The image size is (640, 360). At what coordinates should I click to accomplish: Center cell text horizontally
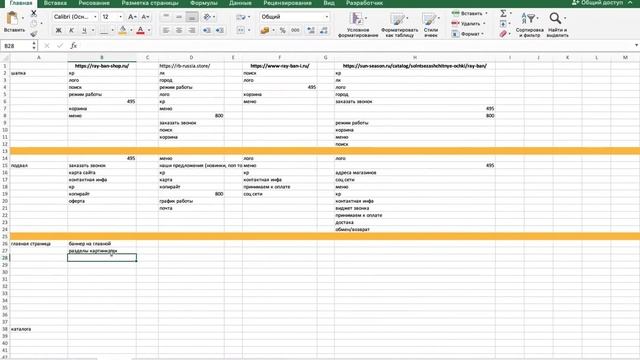[x=179, y=31]
